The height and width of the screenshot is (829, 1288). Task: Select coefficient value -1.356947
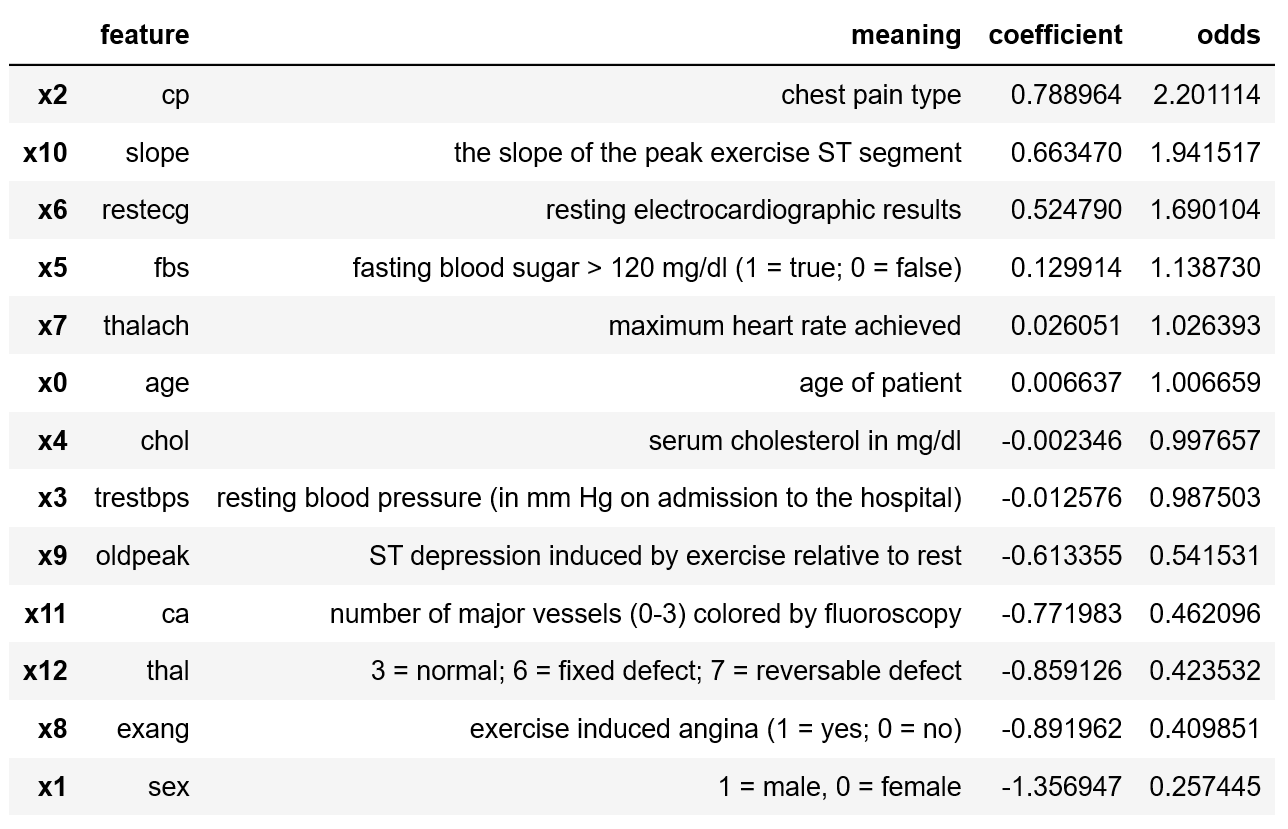pyautogui.click(x=1061, y=787)
